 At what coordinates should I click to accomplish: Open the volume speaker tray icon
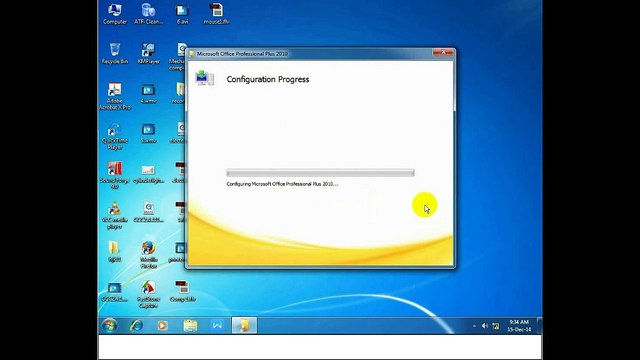(x=484, y=326)
